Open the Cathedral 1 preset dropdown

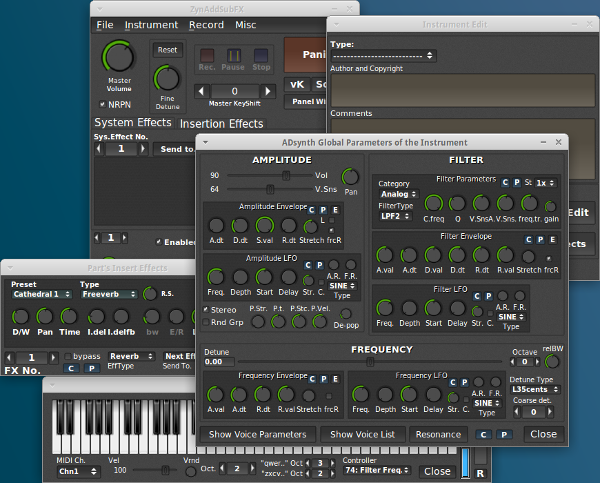click(x=42, y=294)
